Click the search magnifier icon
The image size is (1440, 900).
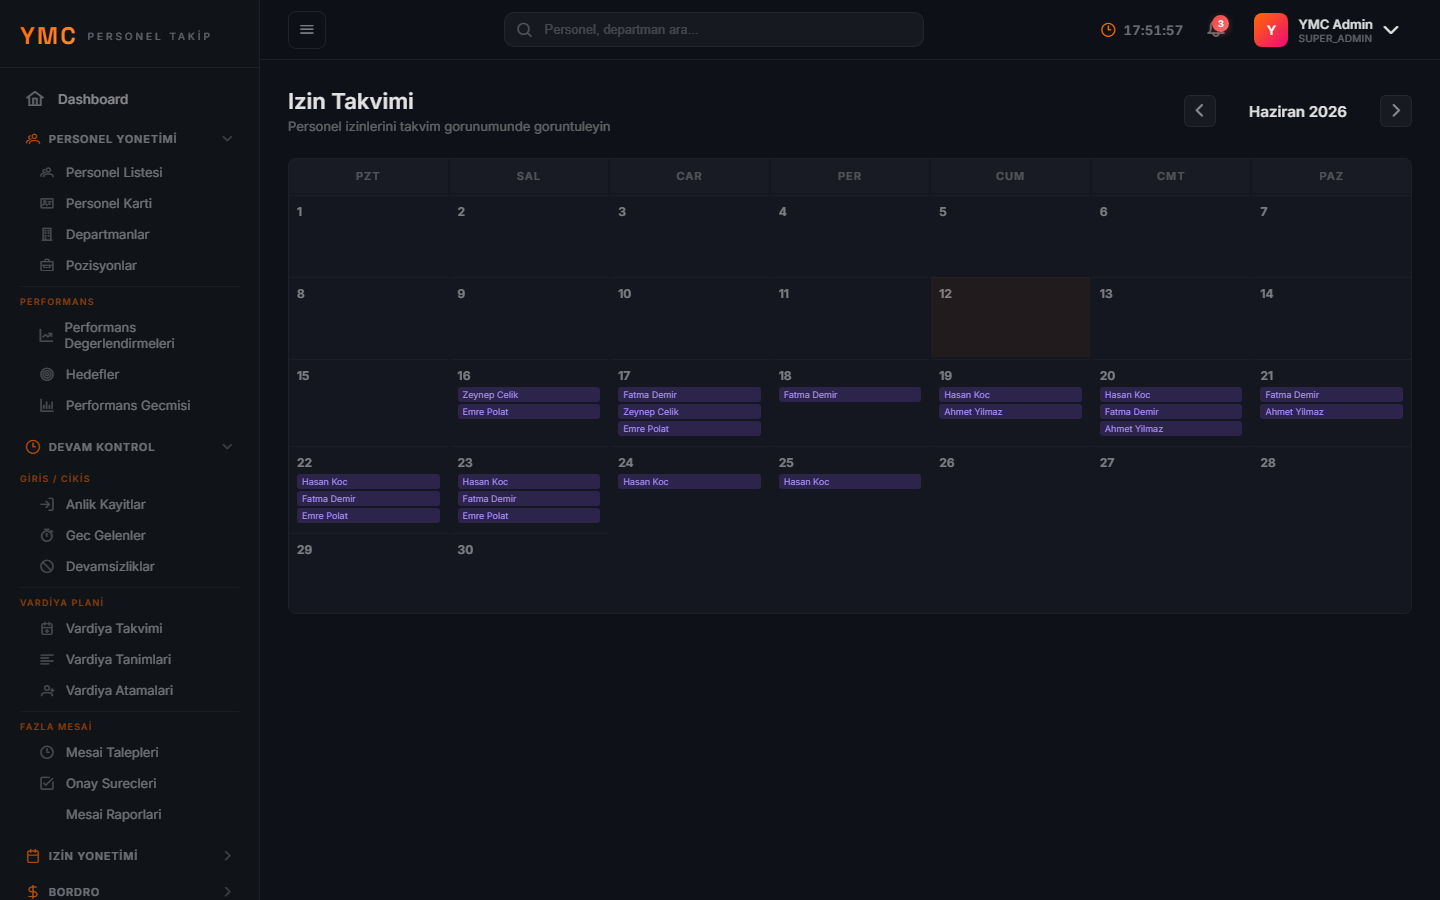coord(524,30)
